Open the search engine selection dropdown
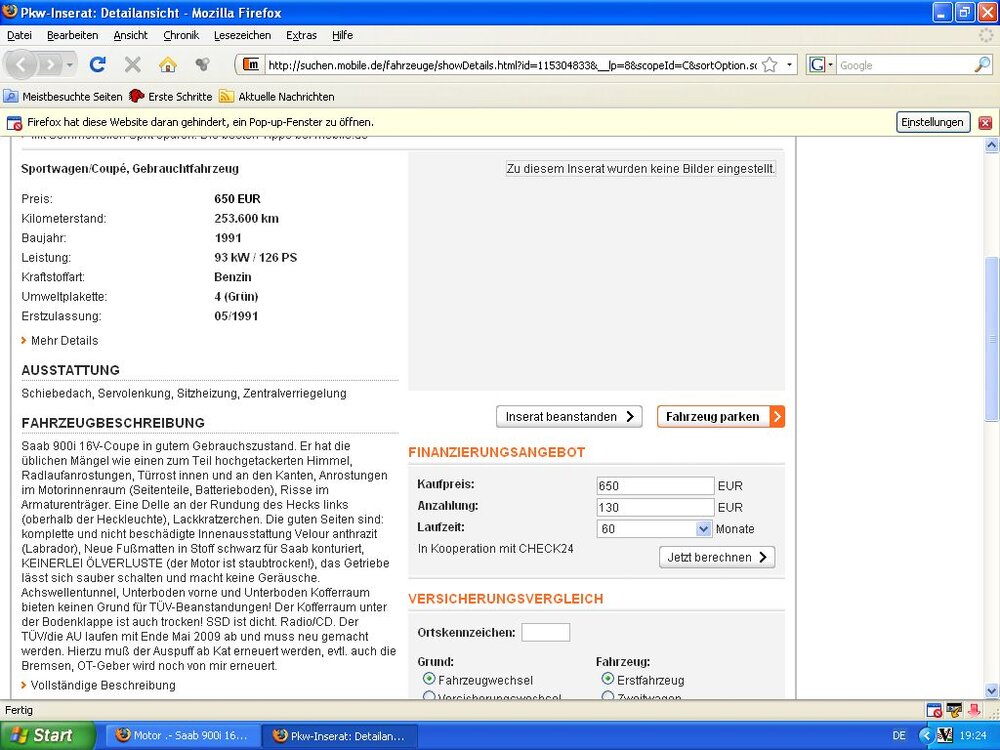Screen dimensions: 1000x750 click(830, 65)
